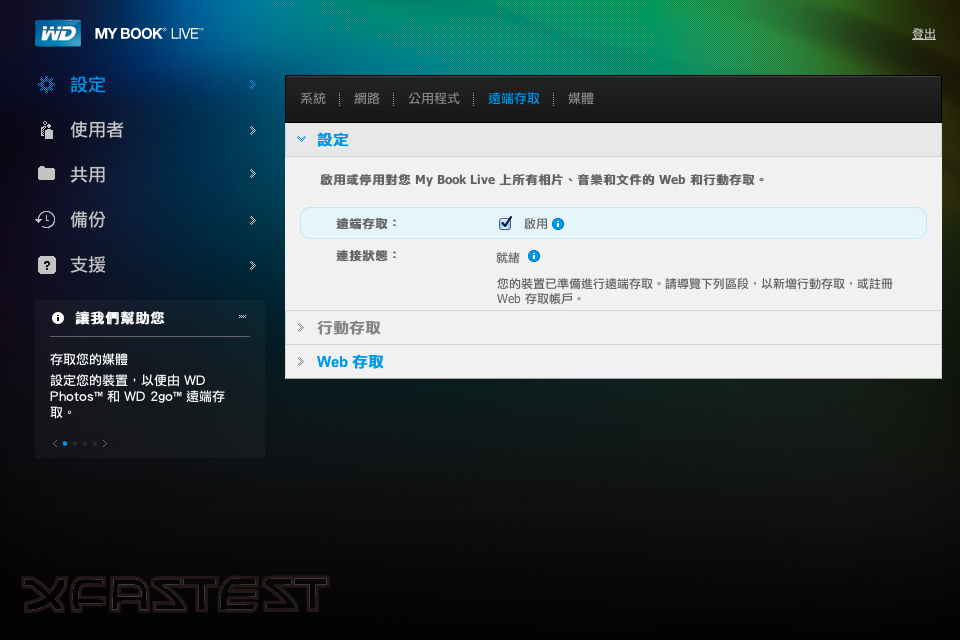Select the second help tip pagination dot
The width and height of the screenshot is (960, 640).
pos(75,443)
